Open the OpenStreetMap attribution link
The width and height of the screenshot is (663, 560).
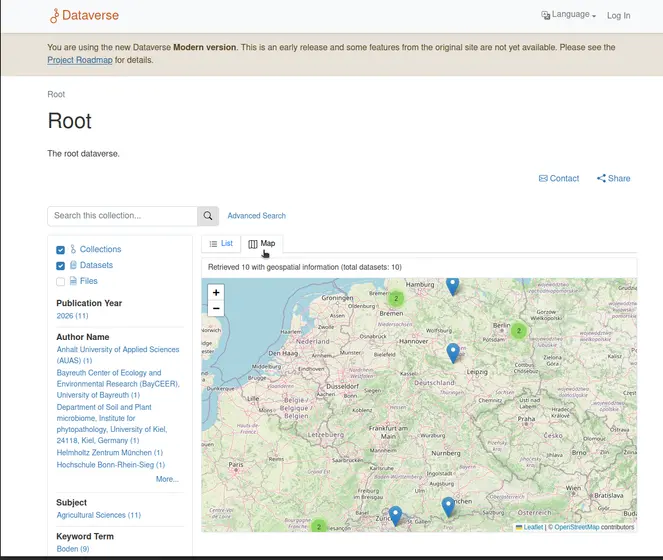(577, 527)
